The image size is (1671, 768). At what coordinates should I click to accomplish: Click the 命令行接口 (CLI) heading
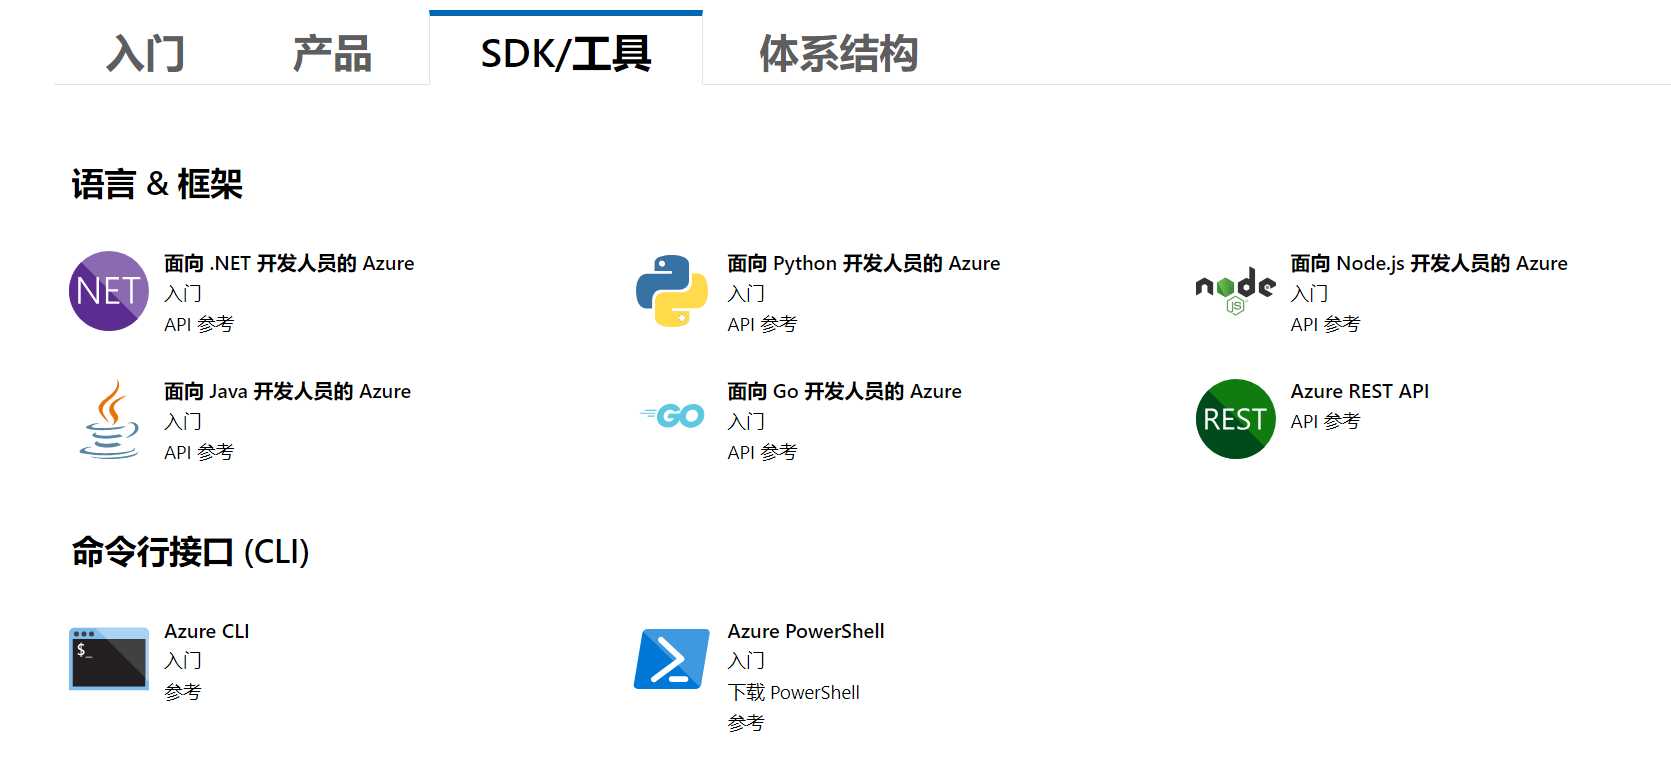190,552
